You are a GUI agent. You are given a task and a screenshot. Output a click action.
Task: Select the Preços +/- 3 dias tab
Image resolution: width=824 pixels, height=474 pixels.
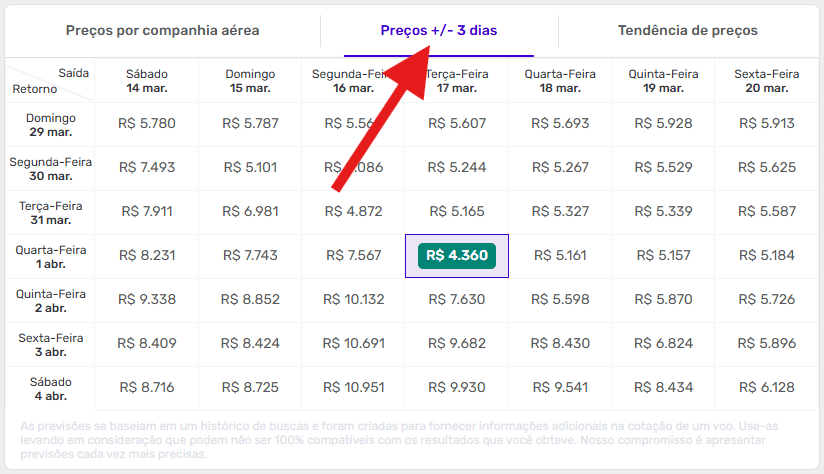[439, 31]
